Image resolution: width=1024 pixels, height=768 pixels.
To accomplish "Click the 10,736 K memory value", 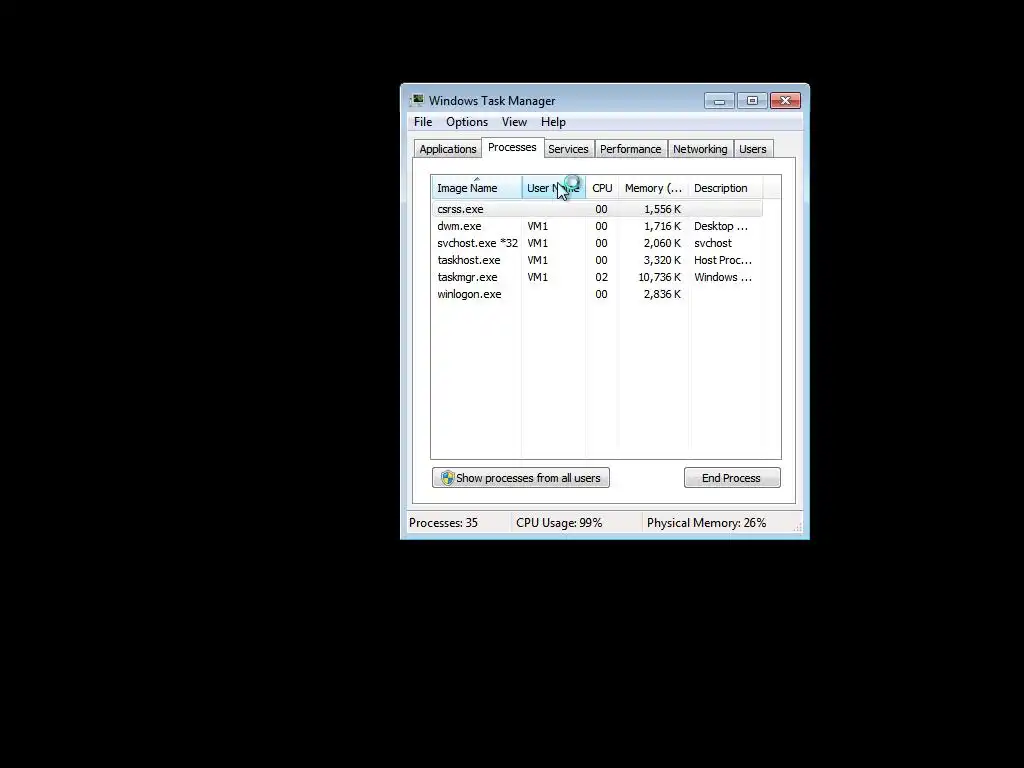I will [x=660, y=277].
